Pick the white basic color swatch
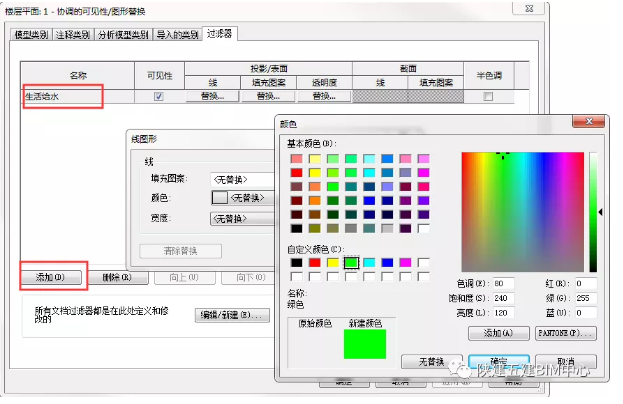623x404 pixels. pos(424,228)
